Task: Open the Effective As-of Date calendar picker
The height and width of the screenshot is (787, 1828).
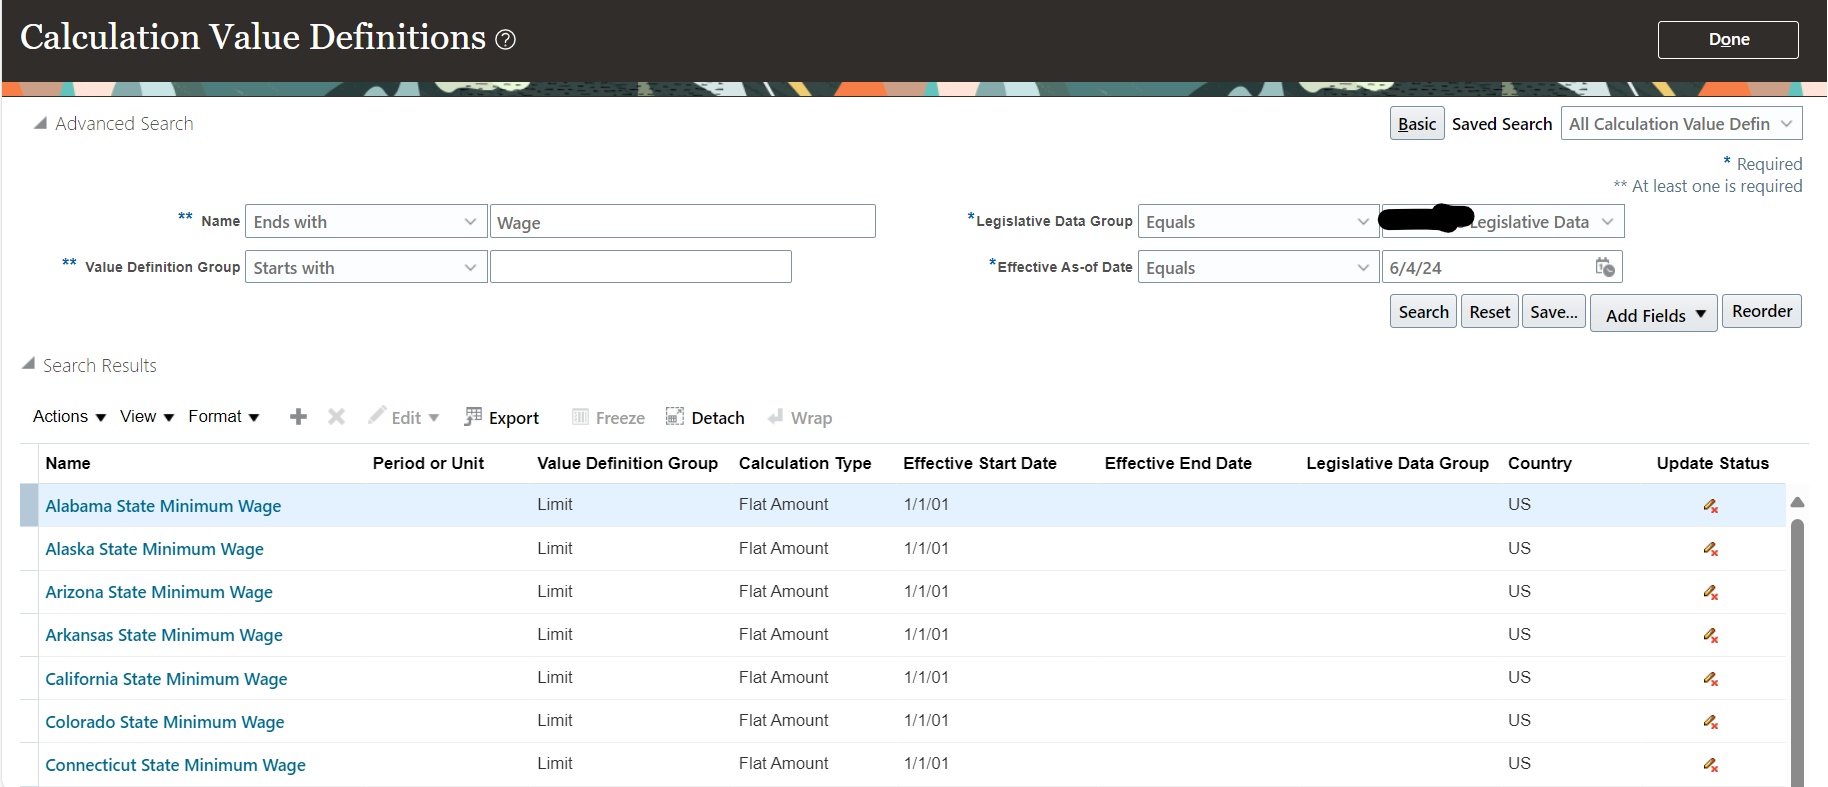Action: (1604, 267)
